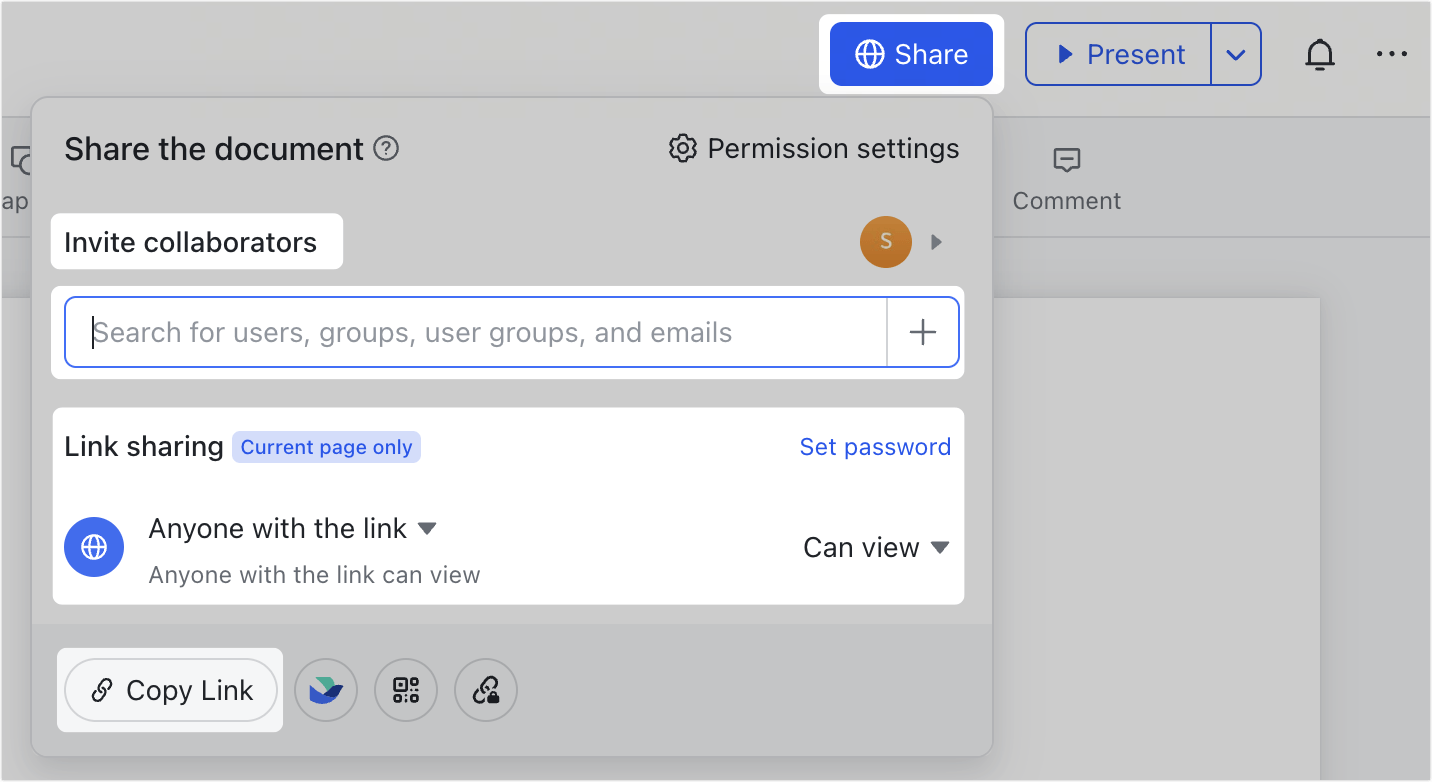Open the notifications bell
This screenshot has height=782, width=1432.
(1320, 54)
